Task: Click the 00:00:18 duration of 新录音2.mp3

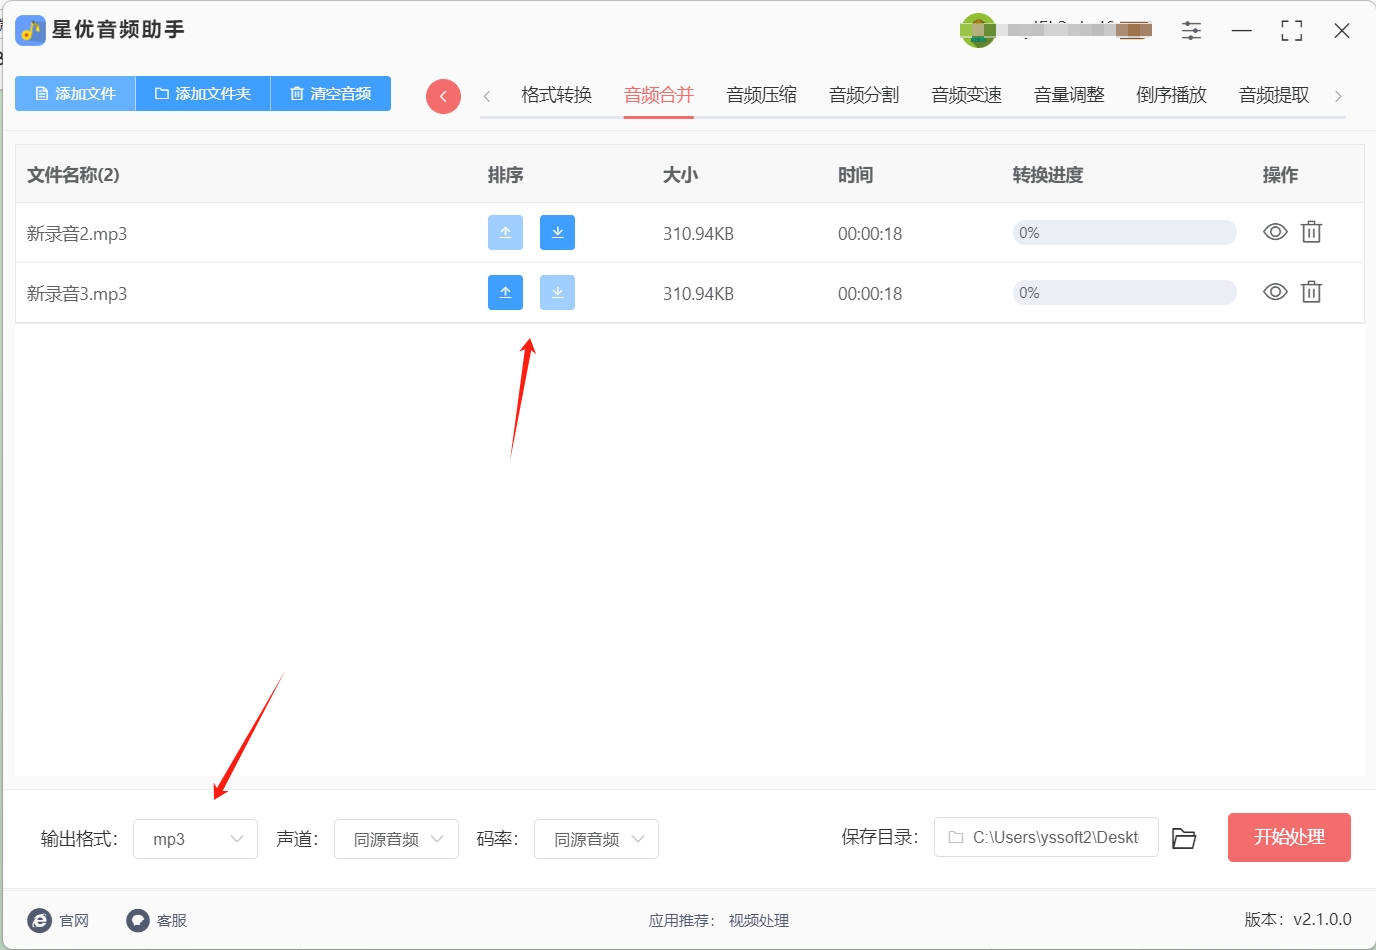Action: pos(870,234)
